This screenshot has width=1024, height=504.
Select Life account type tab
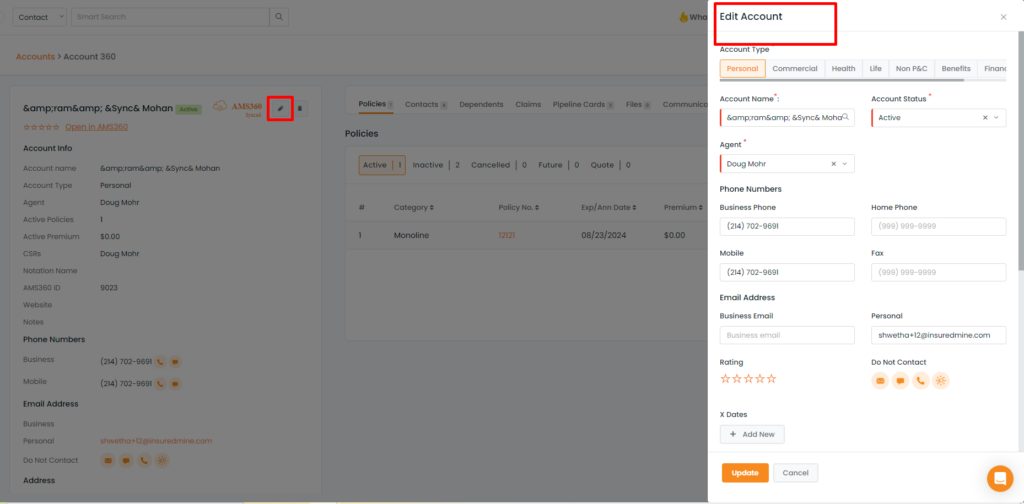click(876, 69)
